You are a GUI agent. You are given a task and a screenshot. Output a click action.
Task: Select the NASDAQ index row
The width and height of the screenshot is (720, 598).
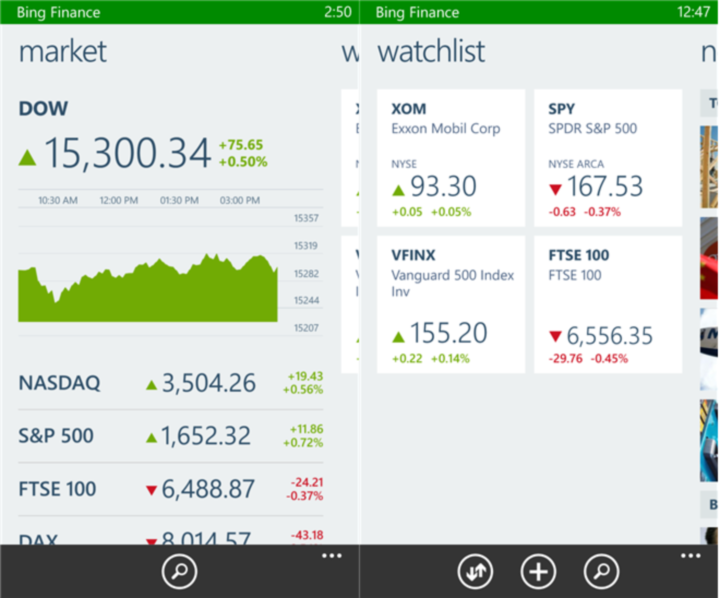(170, 383)
